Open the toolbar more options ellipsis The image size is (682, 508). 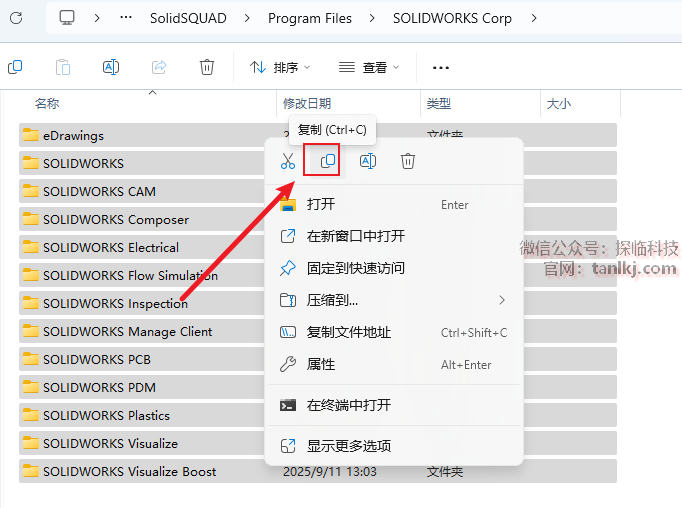441,67
